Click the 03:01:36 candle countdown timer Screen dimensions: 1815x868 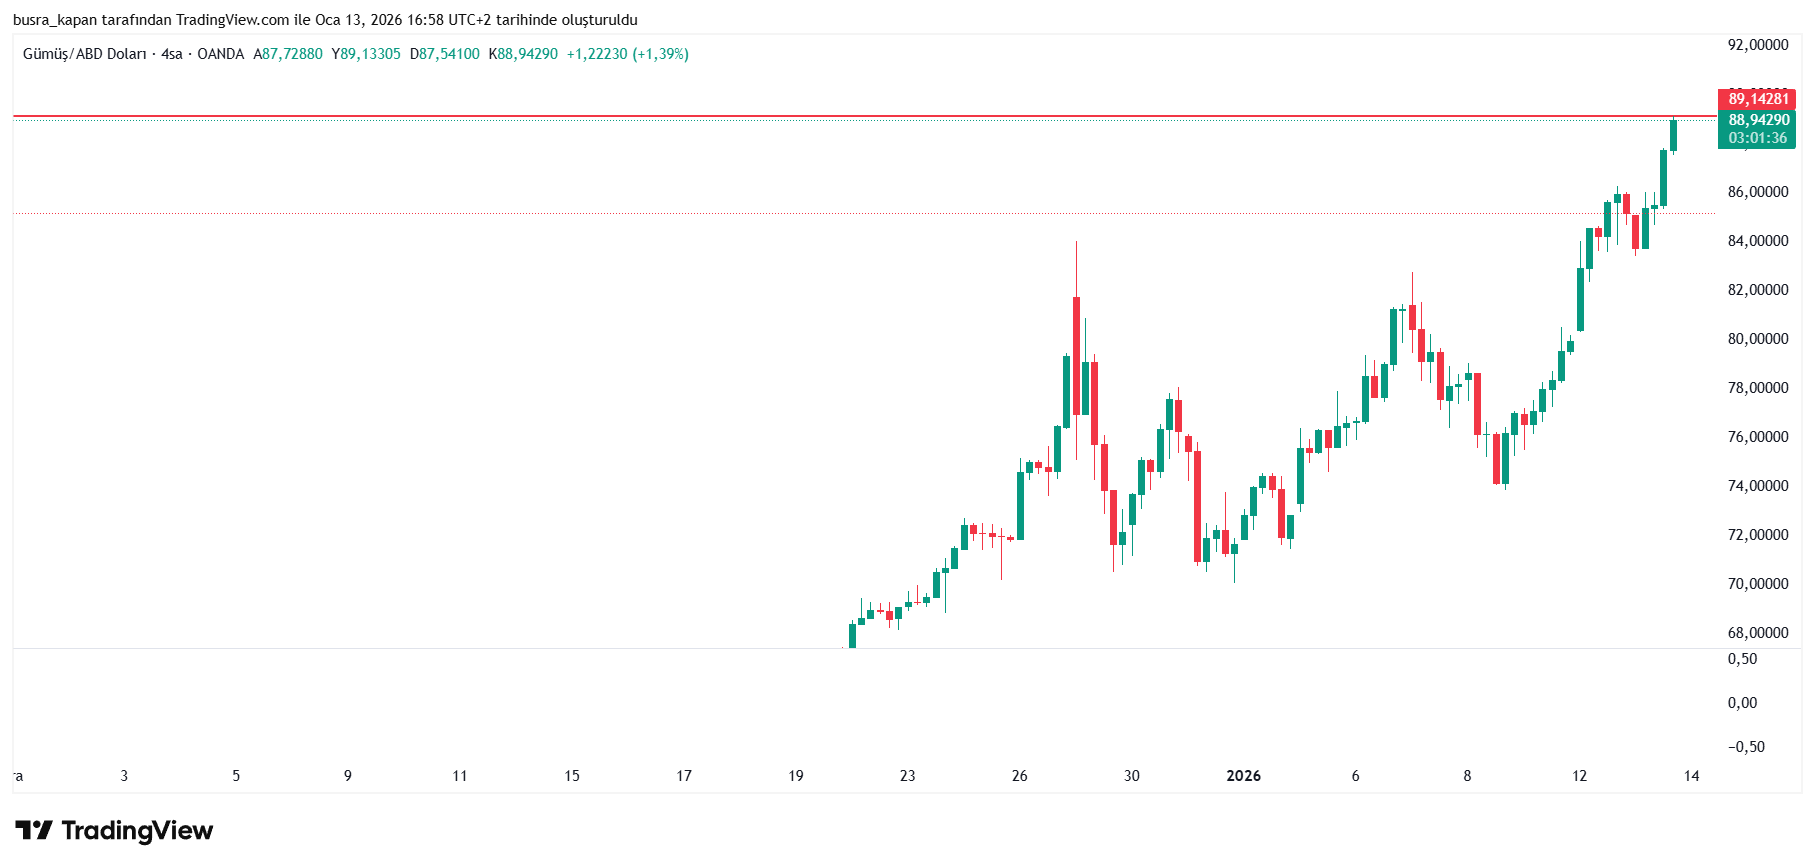coord(1757,138)
